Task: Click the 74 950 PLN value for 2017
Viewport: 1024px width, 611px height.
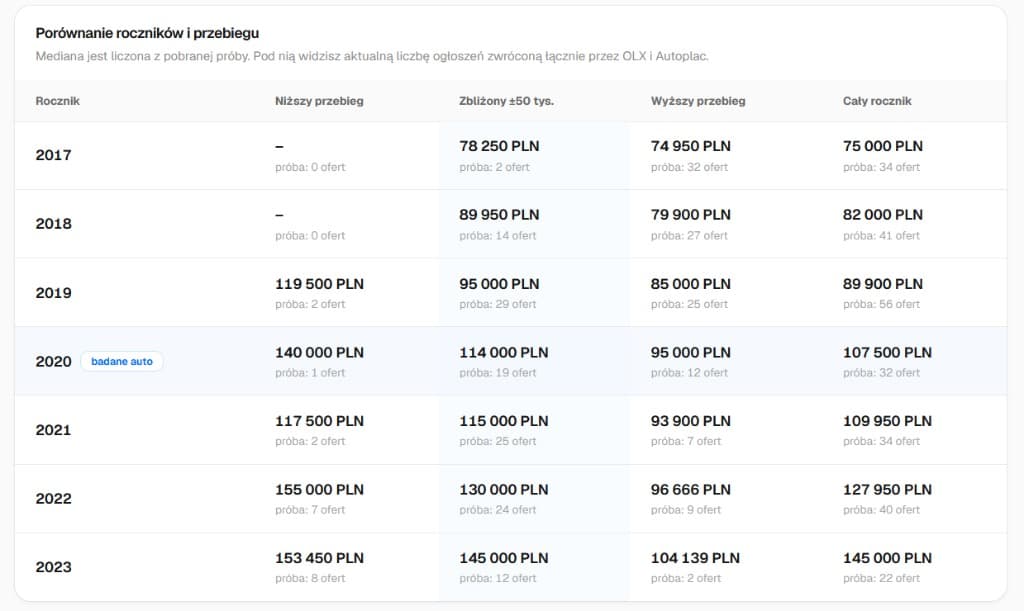Action: point(690,146)
